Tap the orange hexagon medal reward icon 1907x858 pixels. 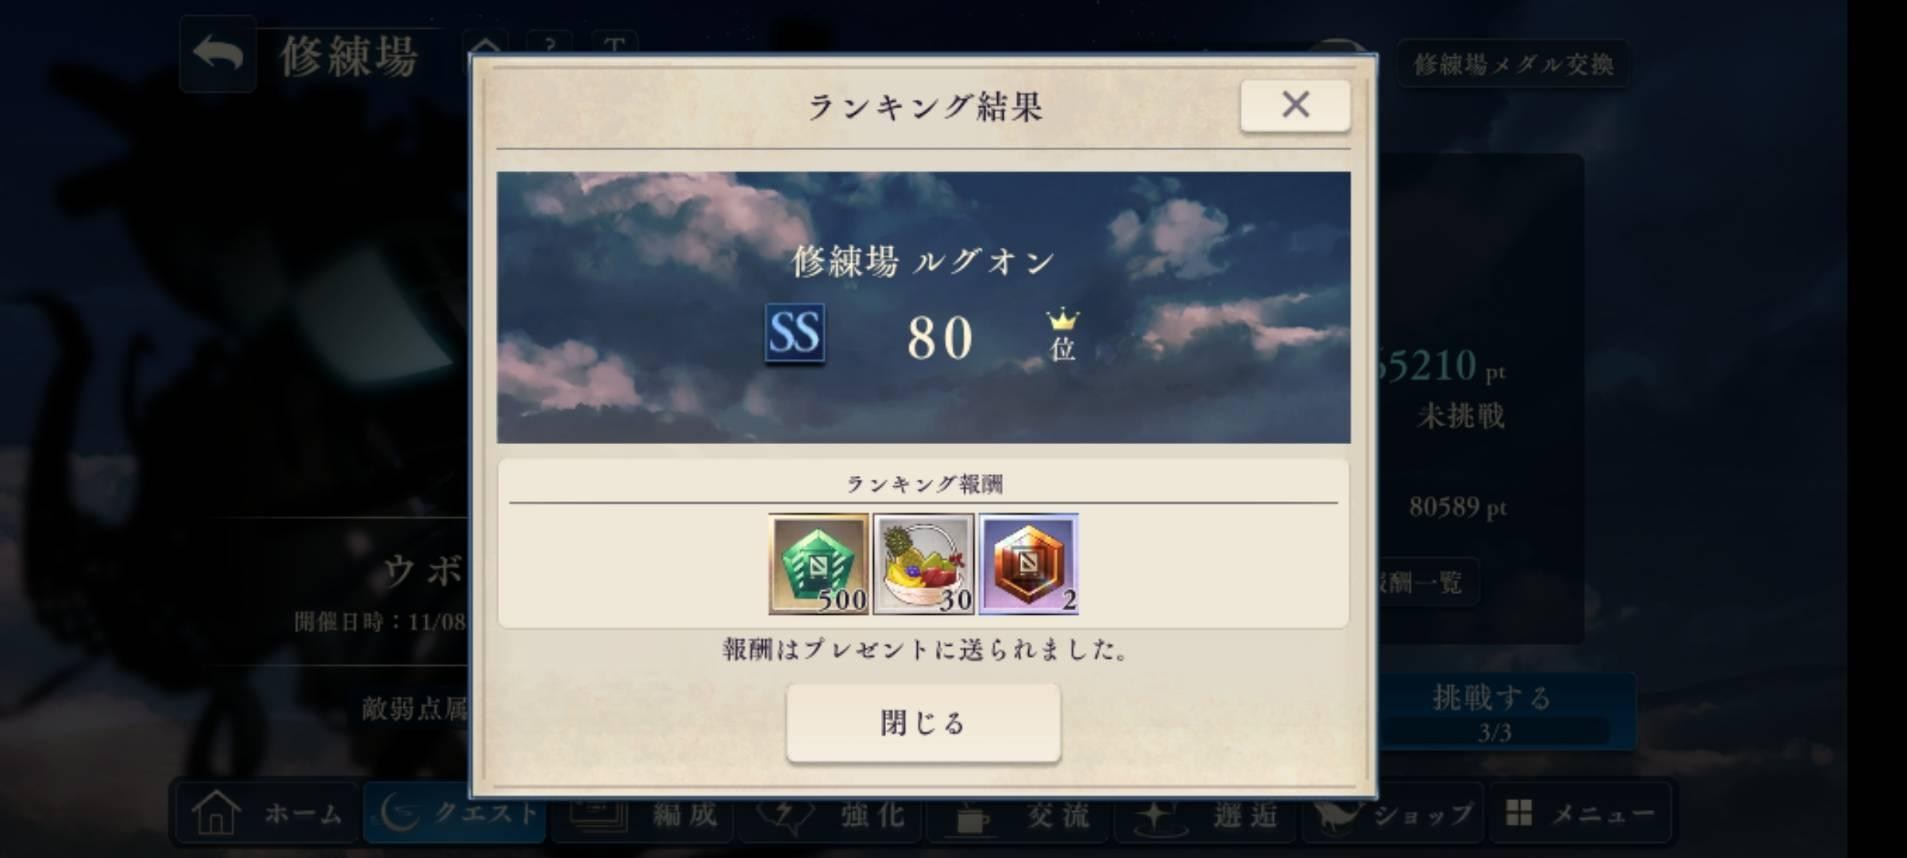1028,564
